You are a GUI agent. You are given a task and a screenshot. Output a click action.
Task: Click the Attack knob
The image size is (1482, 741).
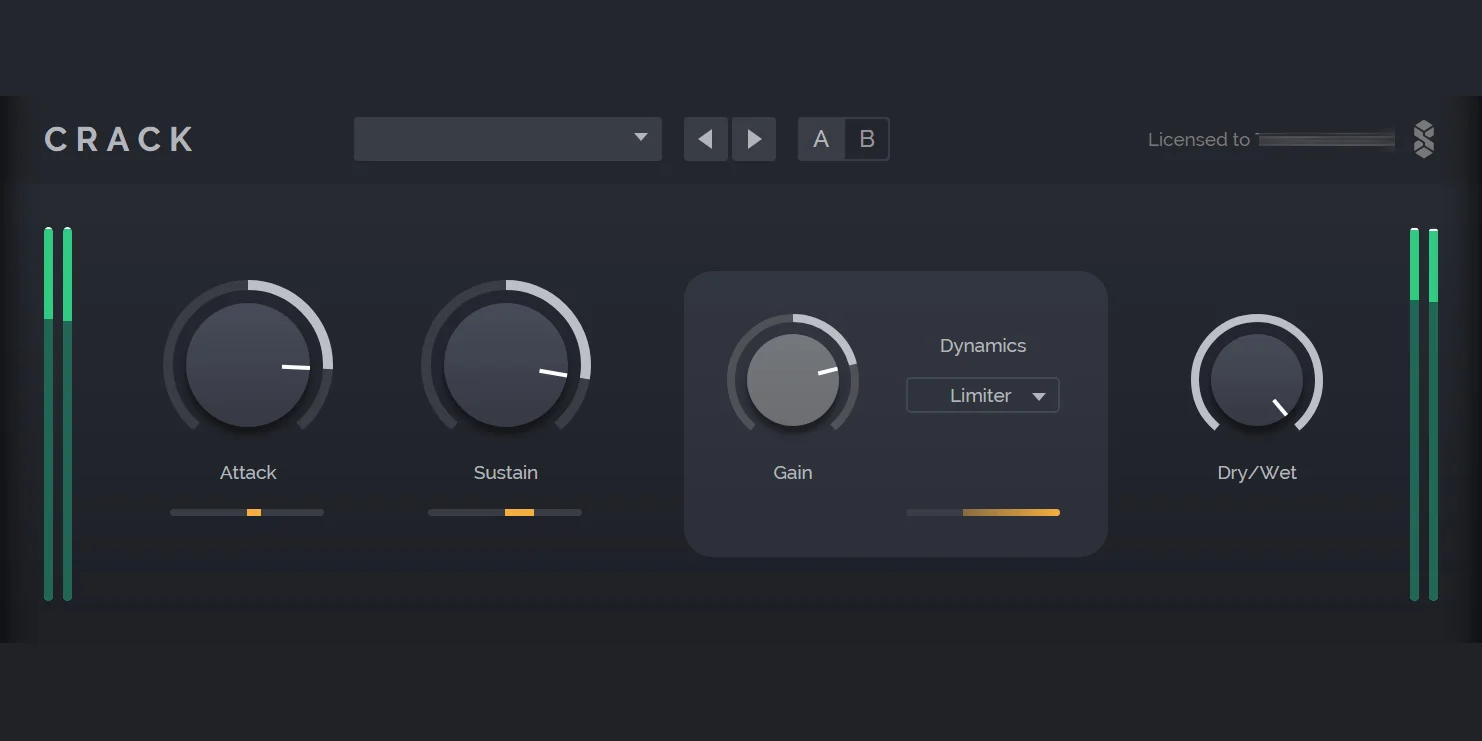[x=248, y=365]
